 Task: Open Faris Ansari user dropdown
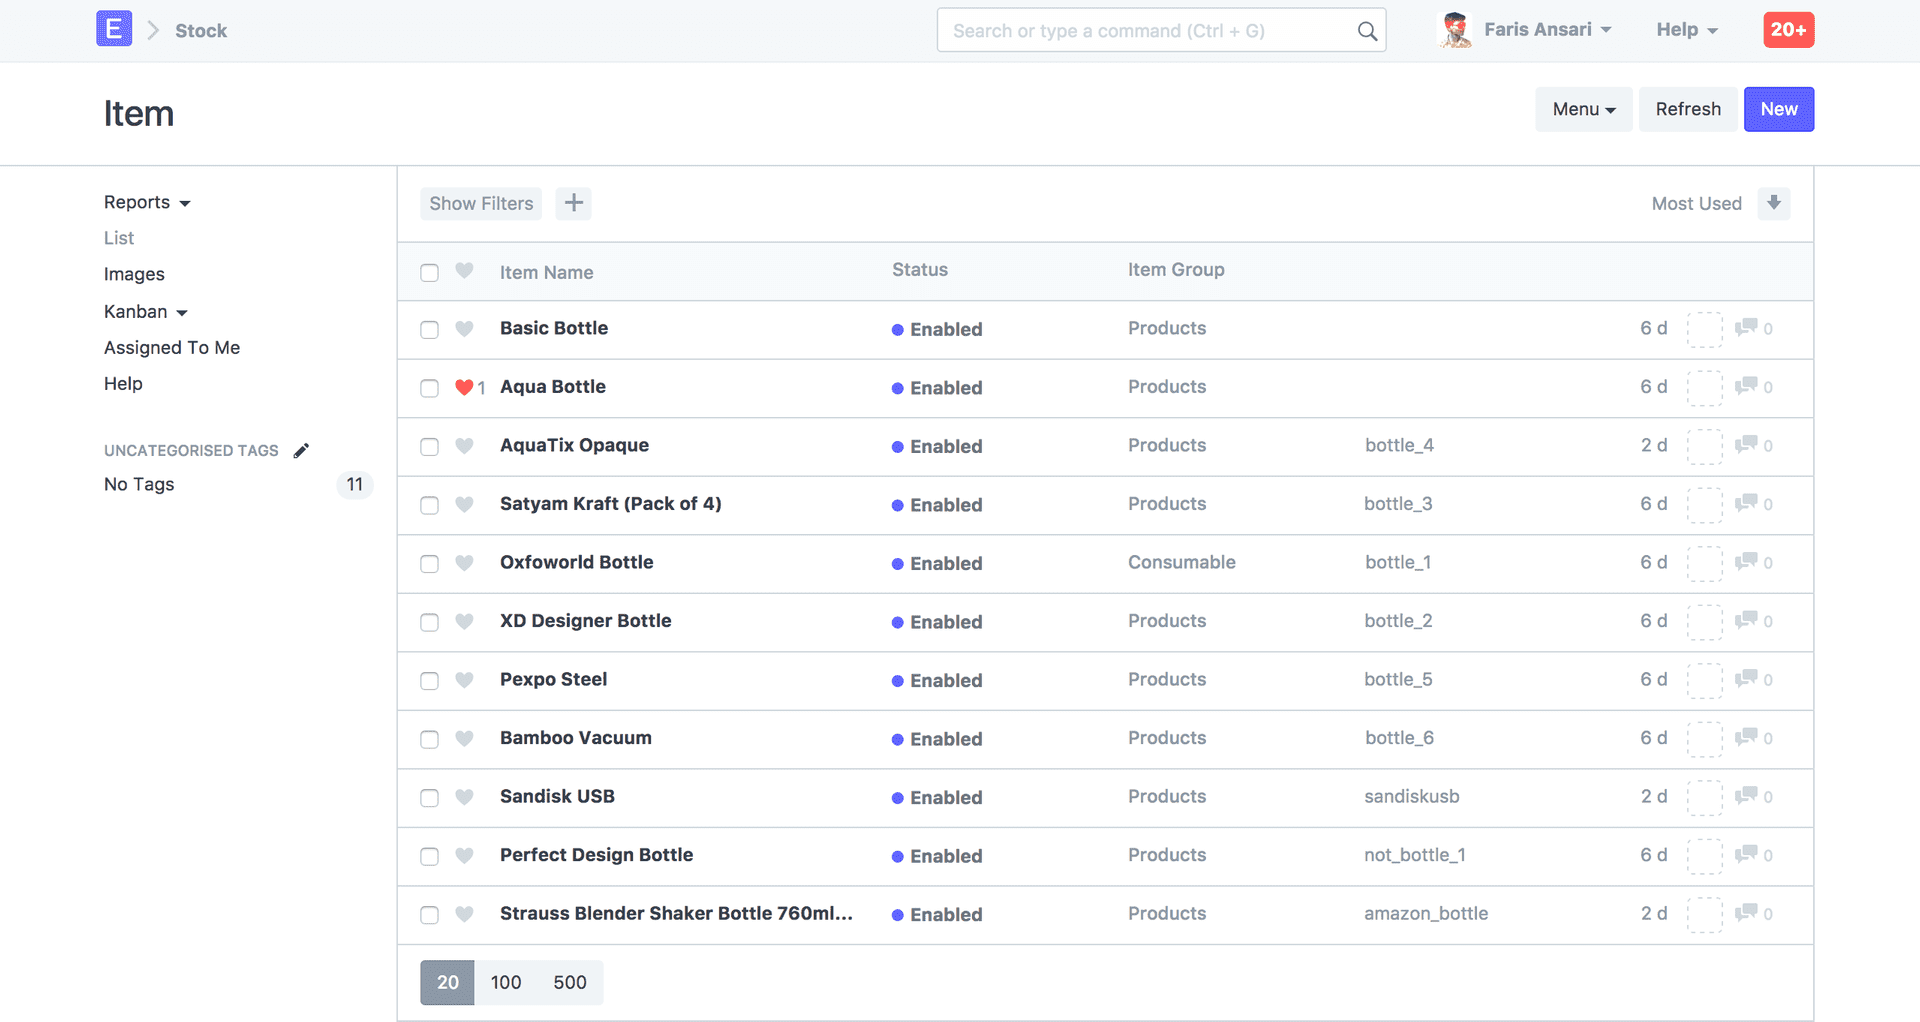pos(1548,30)
